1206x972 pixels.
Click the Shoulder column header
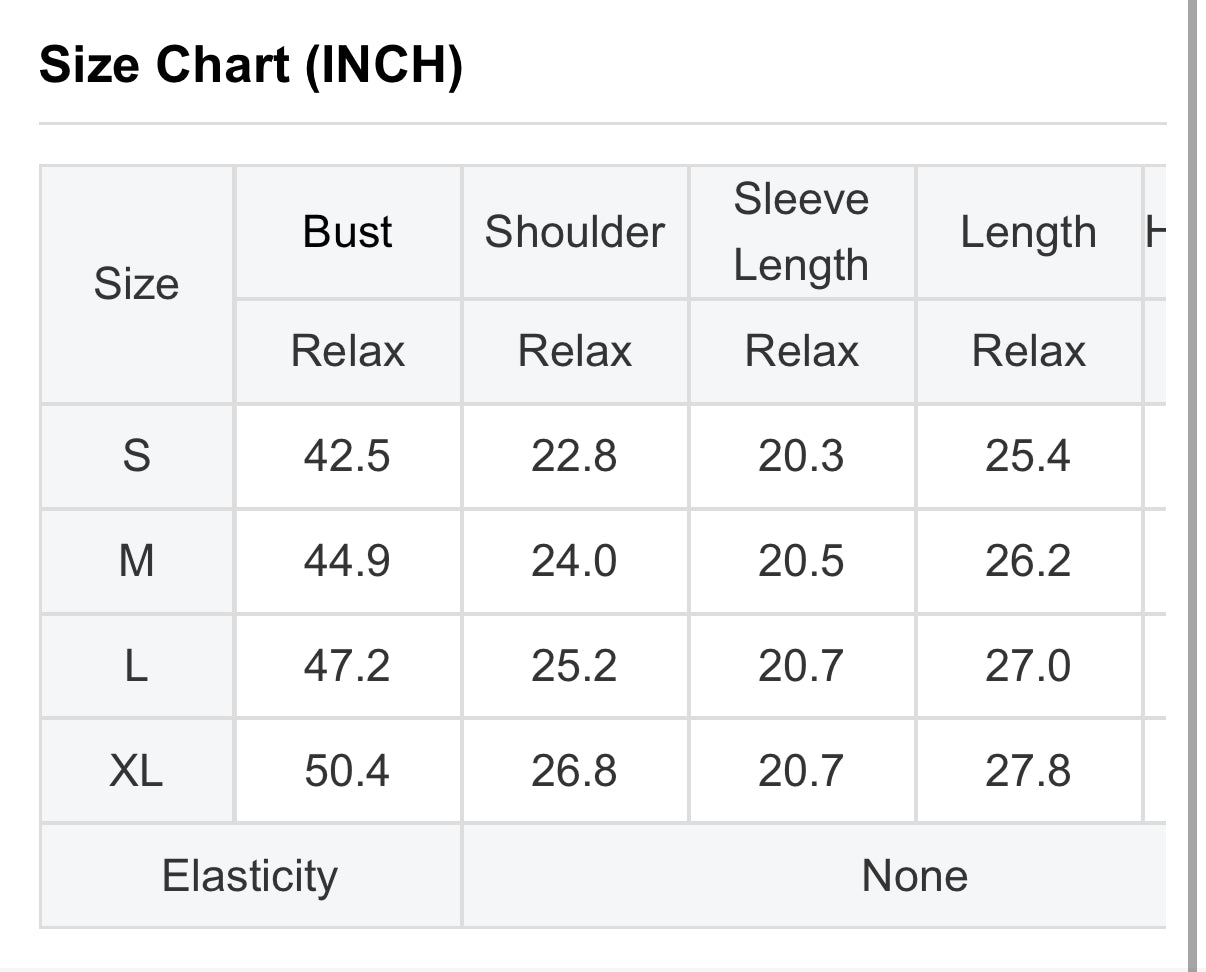(x=575, y=232)
